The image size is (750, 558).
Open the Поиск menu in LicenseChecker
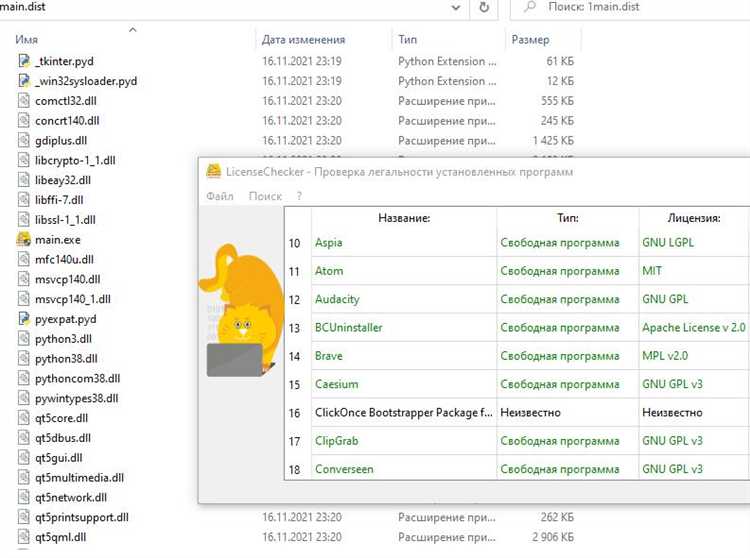[x=265, y=196]
